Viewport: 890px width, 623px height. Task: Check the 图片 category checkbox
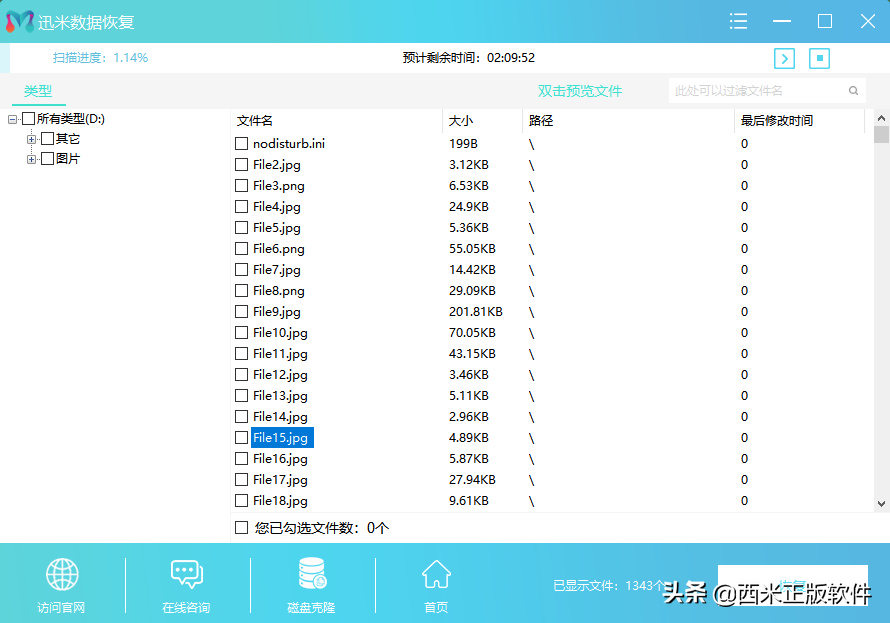coord(48,158)
